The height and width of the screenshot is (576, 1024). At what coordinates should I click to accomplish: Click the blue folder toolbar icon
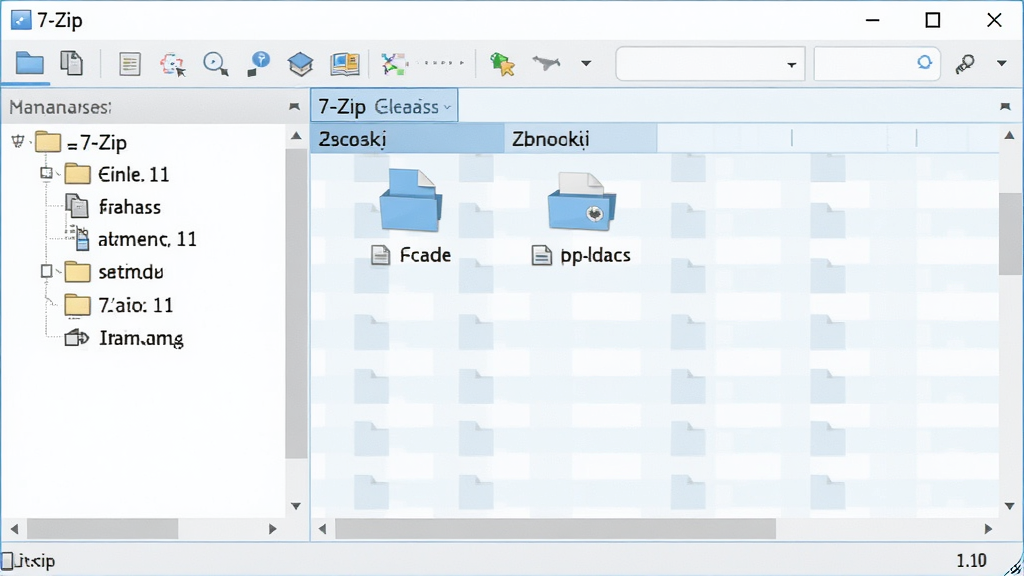[x=29, y=63]
